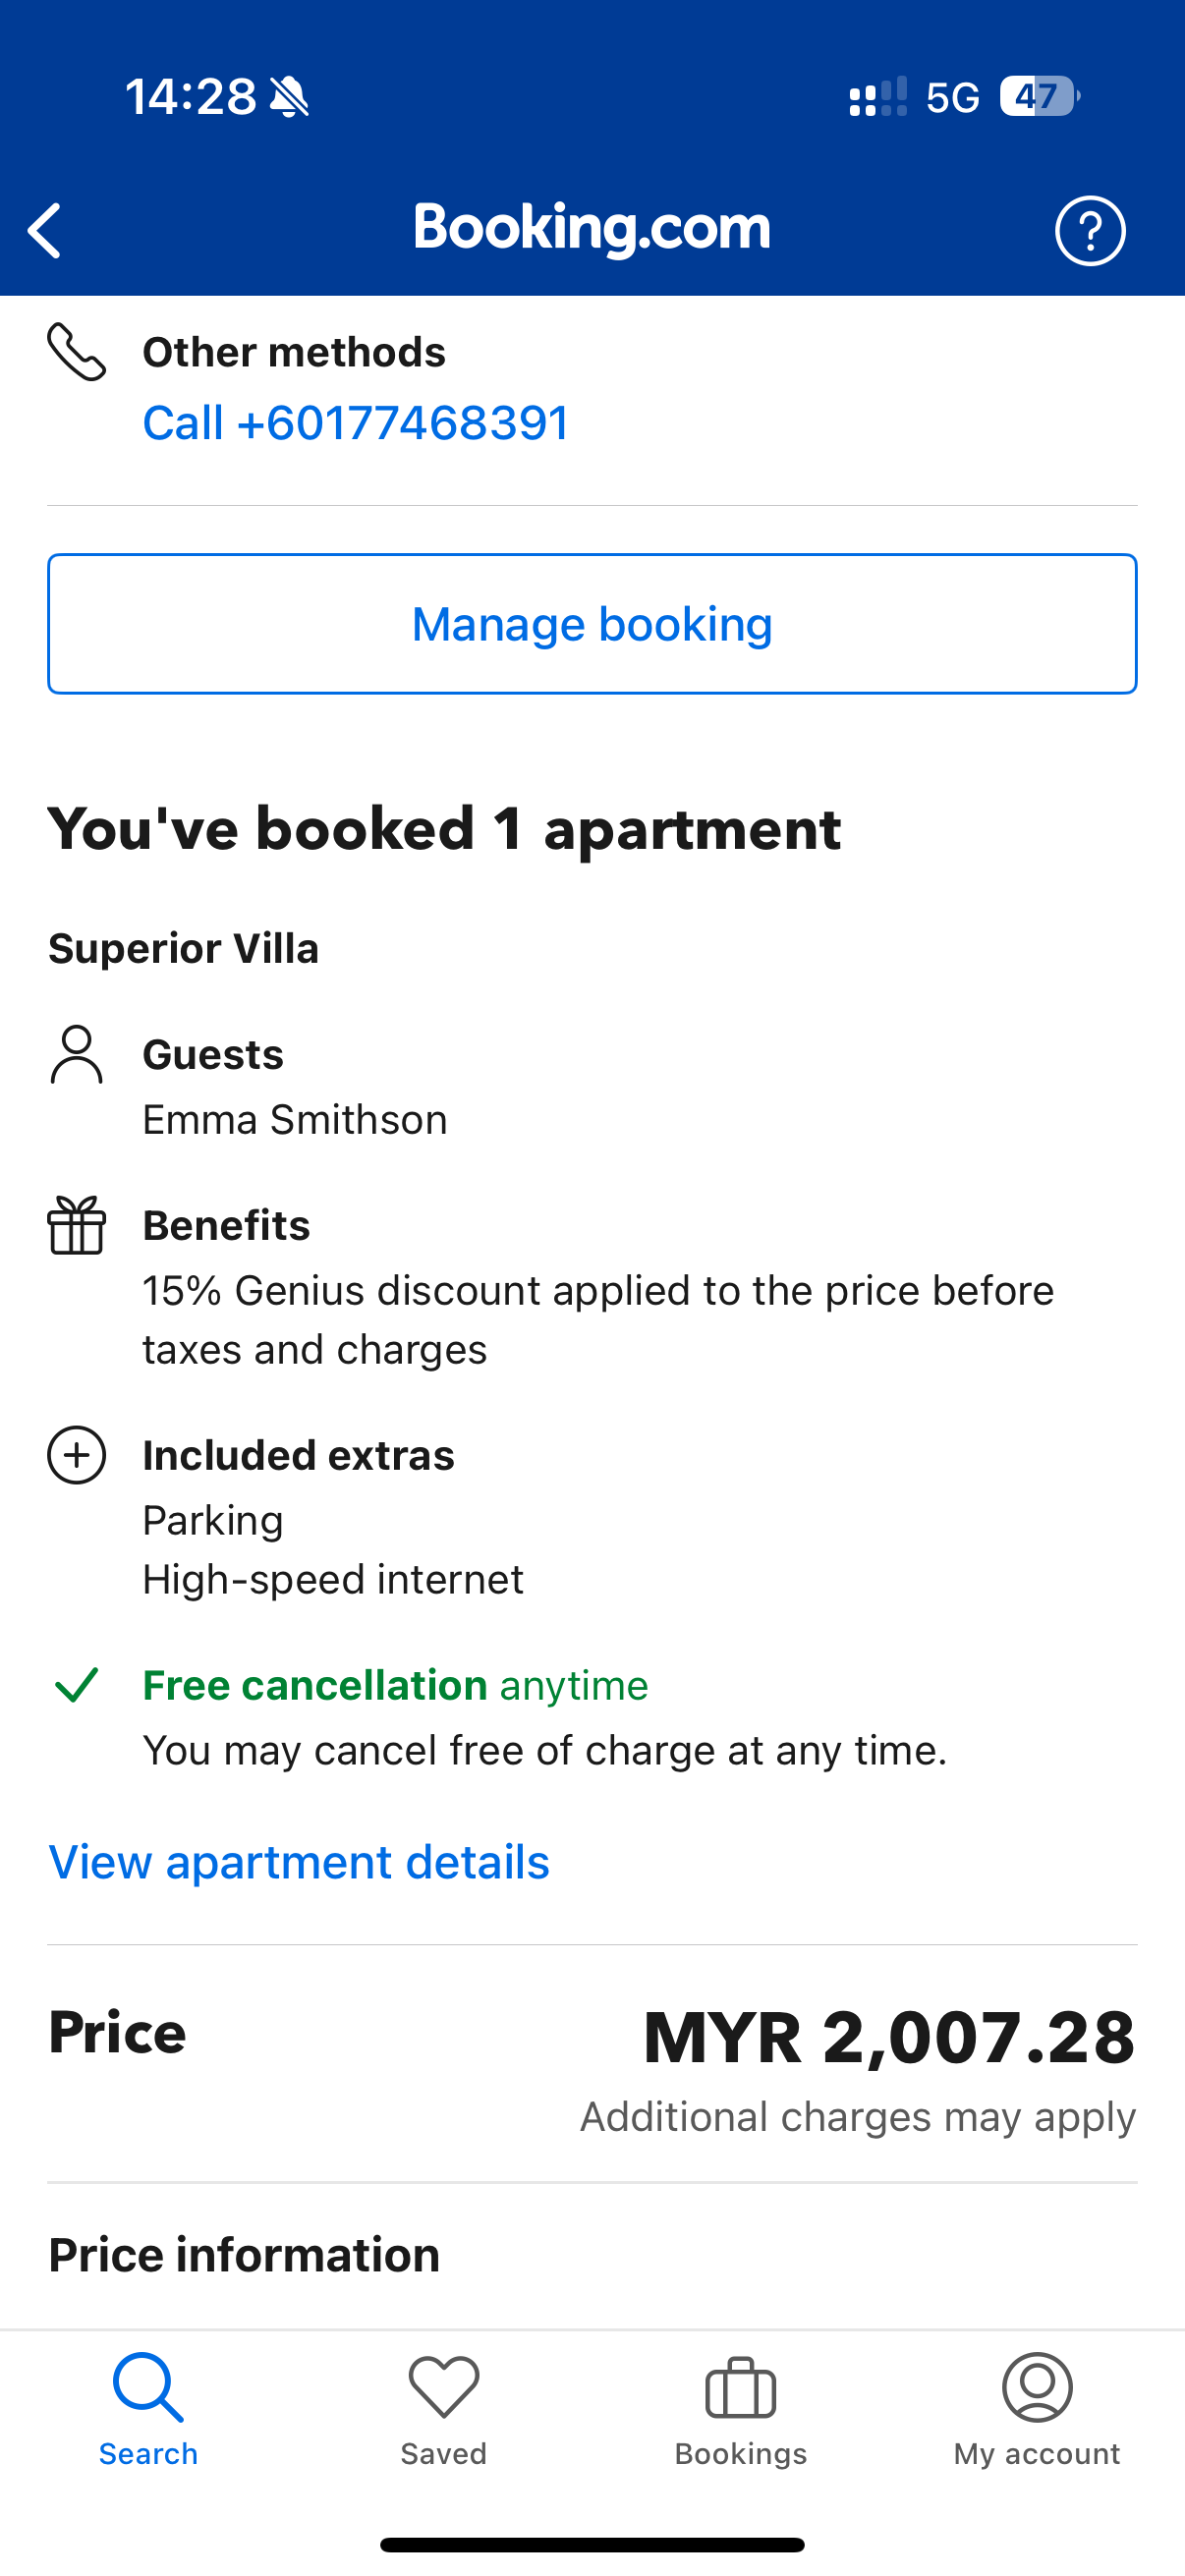Tap the Benefits gift icon
The image size is (1185, 2576).
(x=76, y=1225)
